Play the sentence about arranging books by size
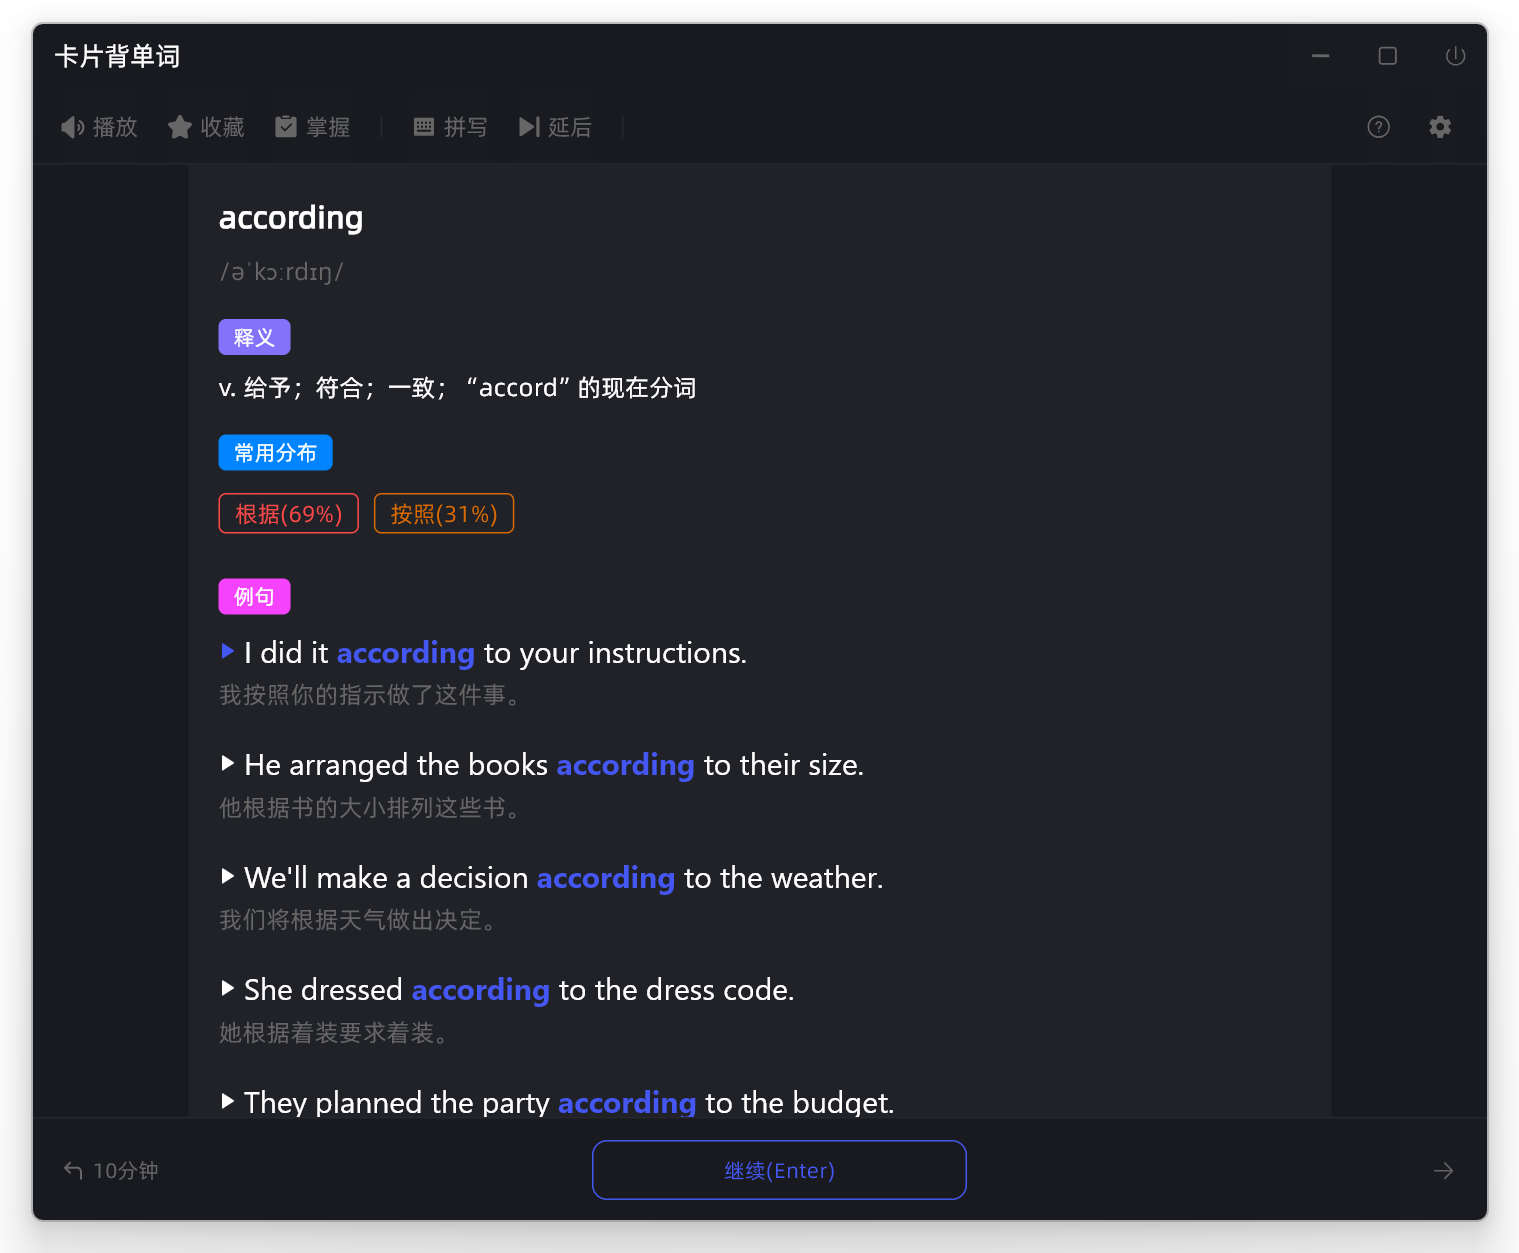Viewport: 1519px width, 1253px height. pyautogui.click(x=228, y=764)
